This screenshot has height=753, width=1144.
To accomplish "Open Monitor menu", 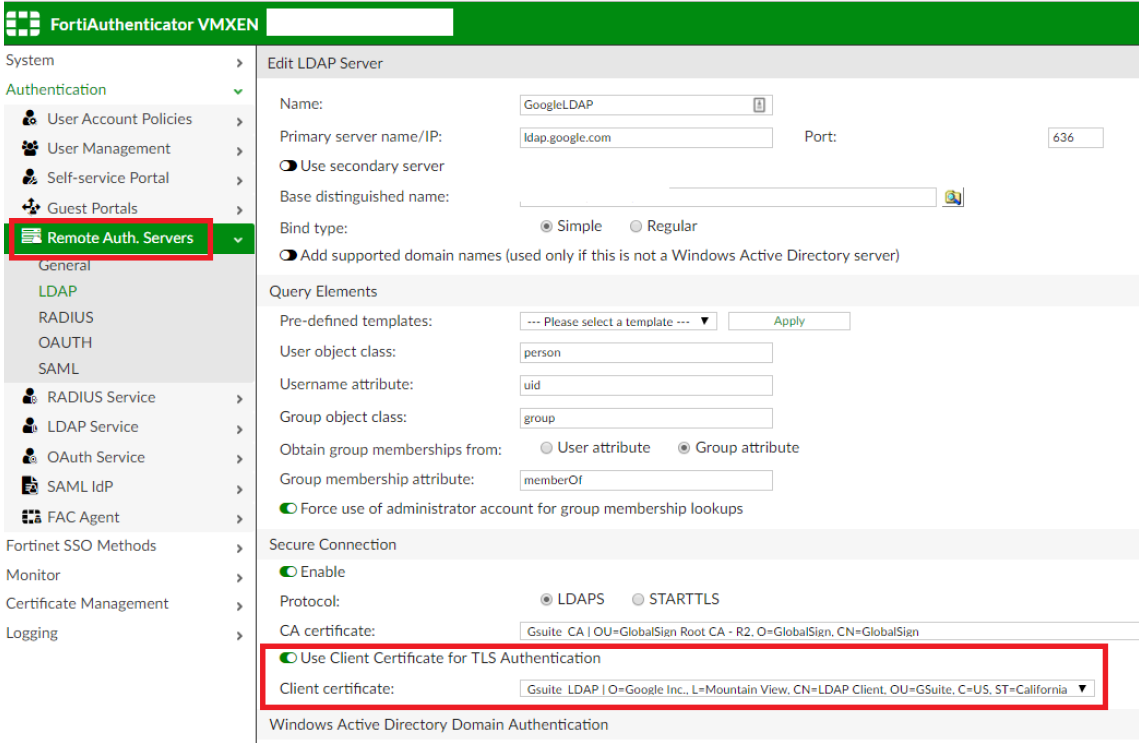I will 33,575.
